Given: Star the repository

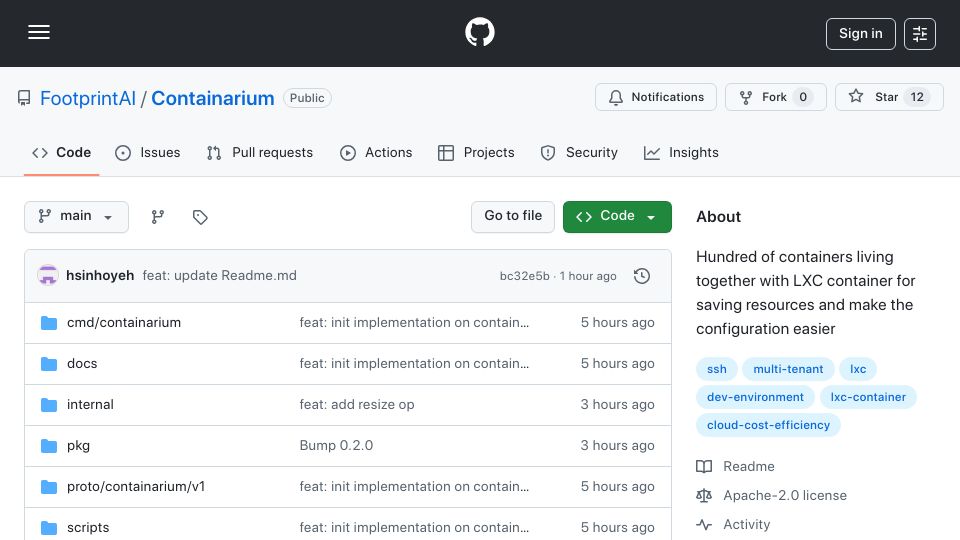Looking at the screenshot, I should [x=889, y=97].
